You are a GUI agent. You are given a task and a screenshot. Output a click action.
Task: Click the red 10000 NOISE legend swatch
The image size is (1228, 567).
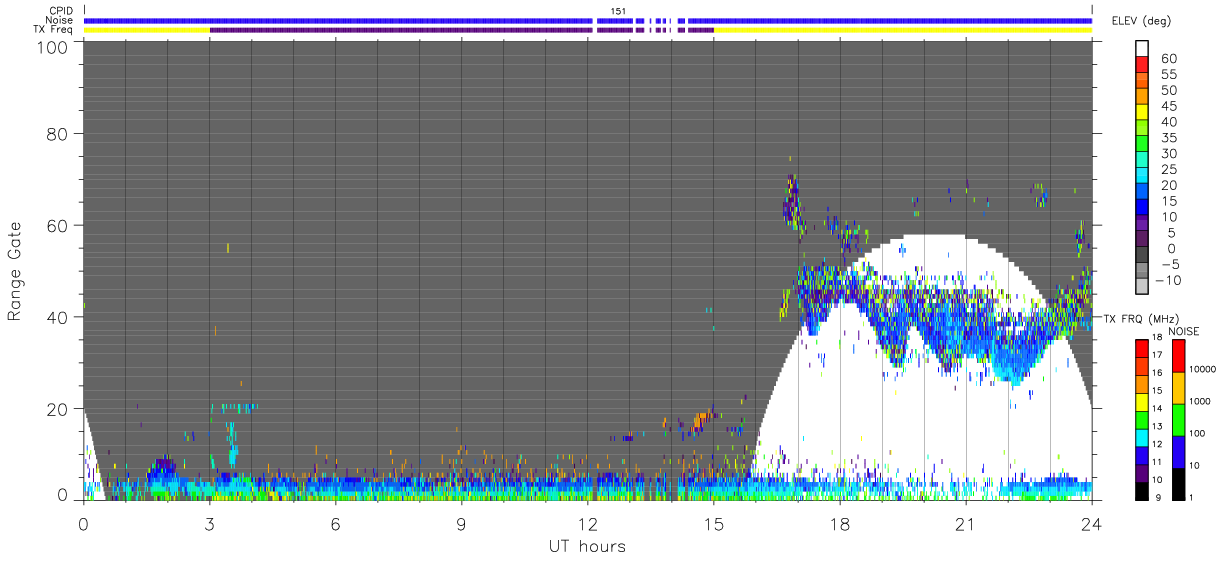1179,356
